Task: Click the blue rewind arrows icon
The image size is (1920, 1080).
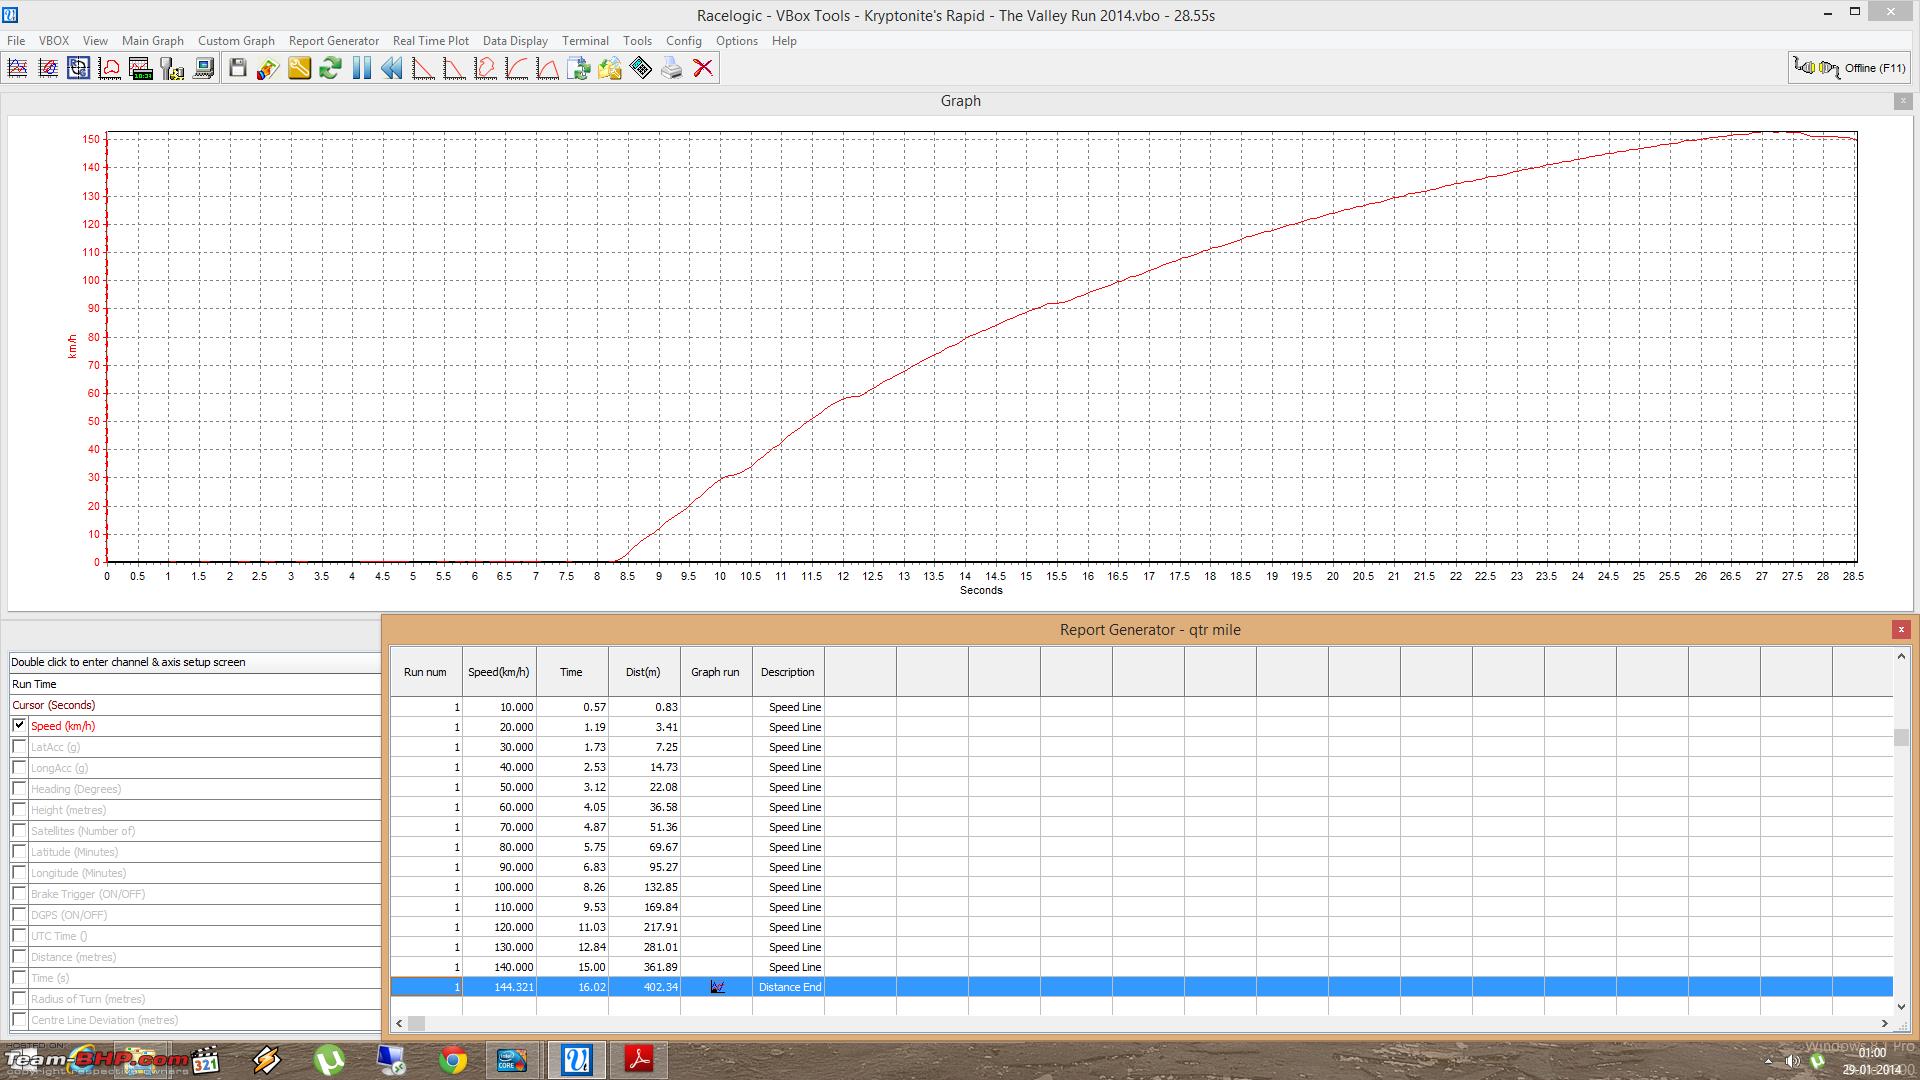Action: click(x=392, y=68)
